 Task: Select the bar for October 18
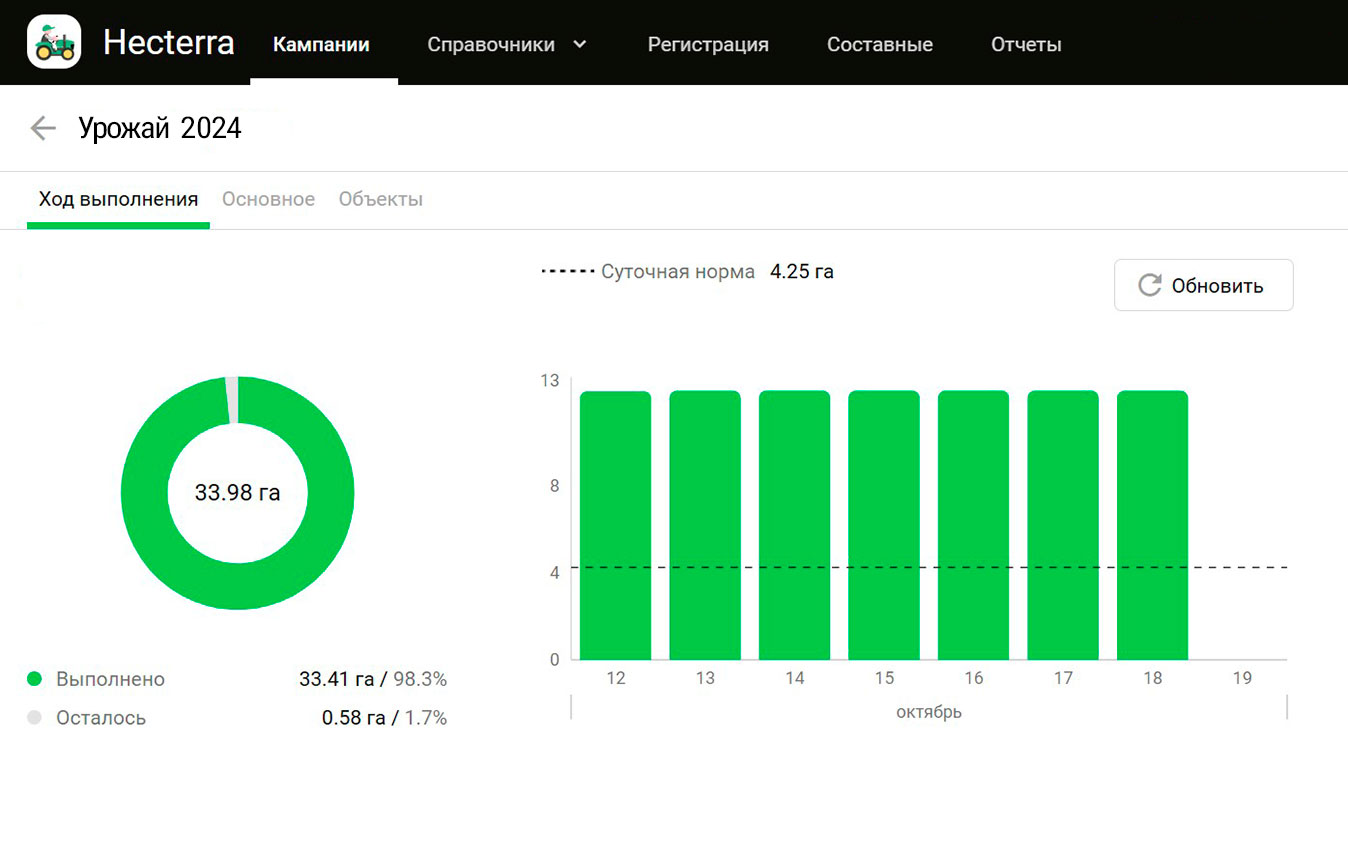pos(1153,525)
